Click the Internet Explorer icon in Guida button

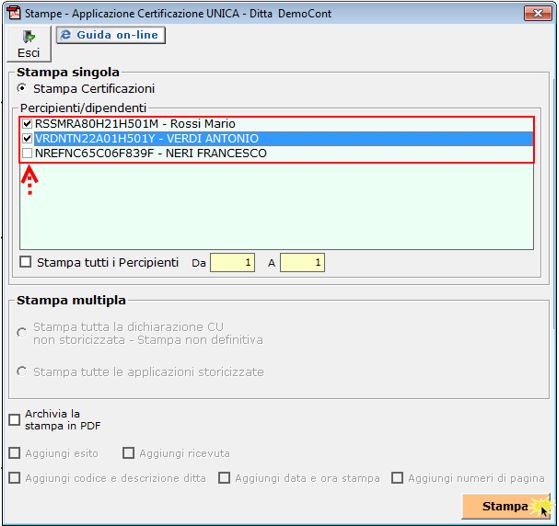click(66, 35)
